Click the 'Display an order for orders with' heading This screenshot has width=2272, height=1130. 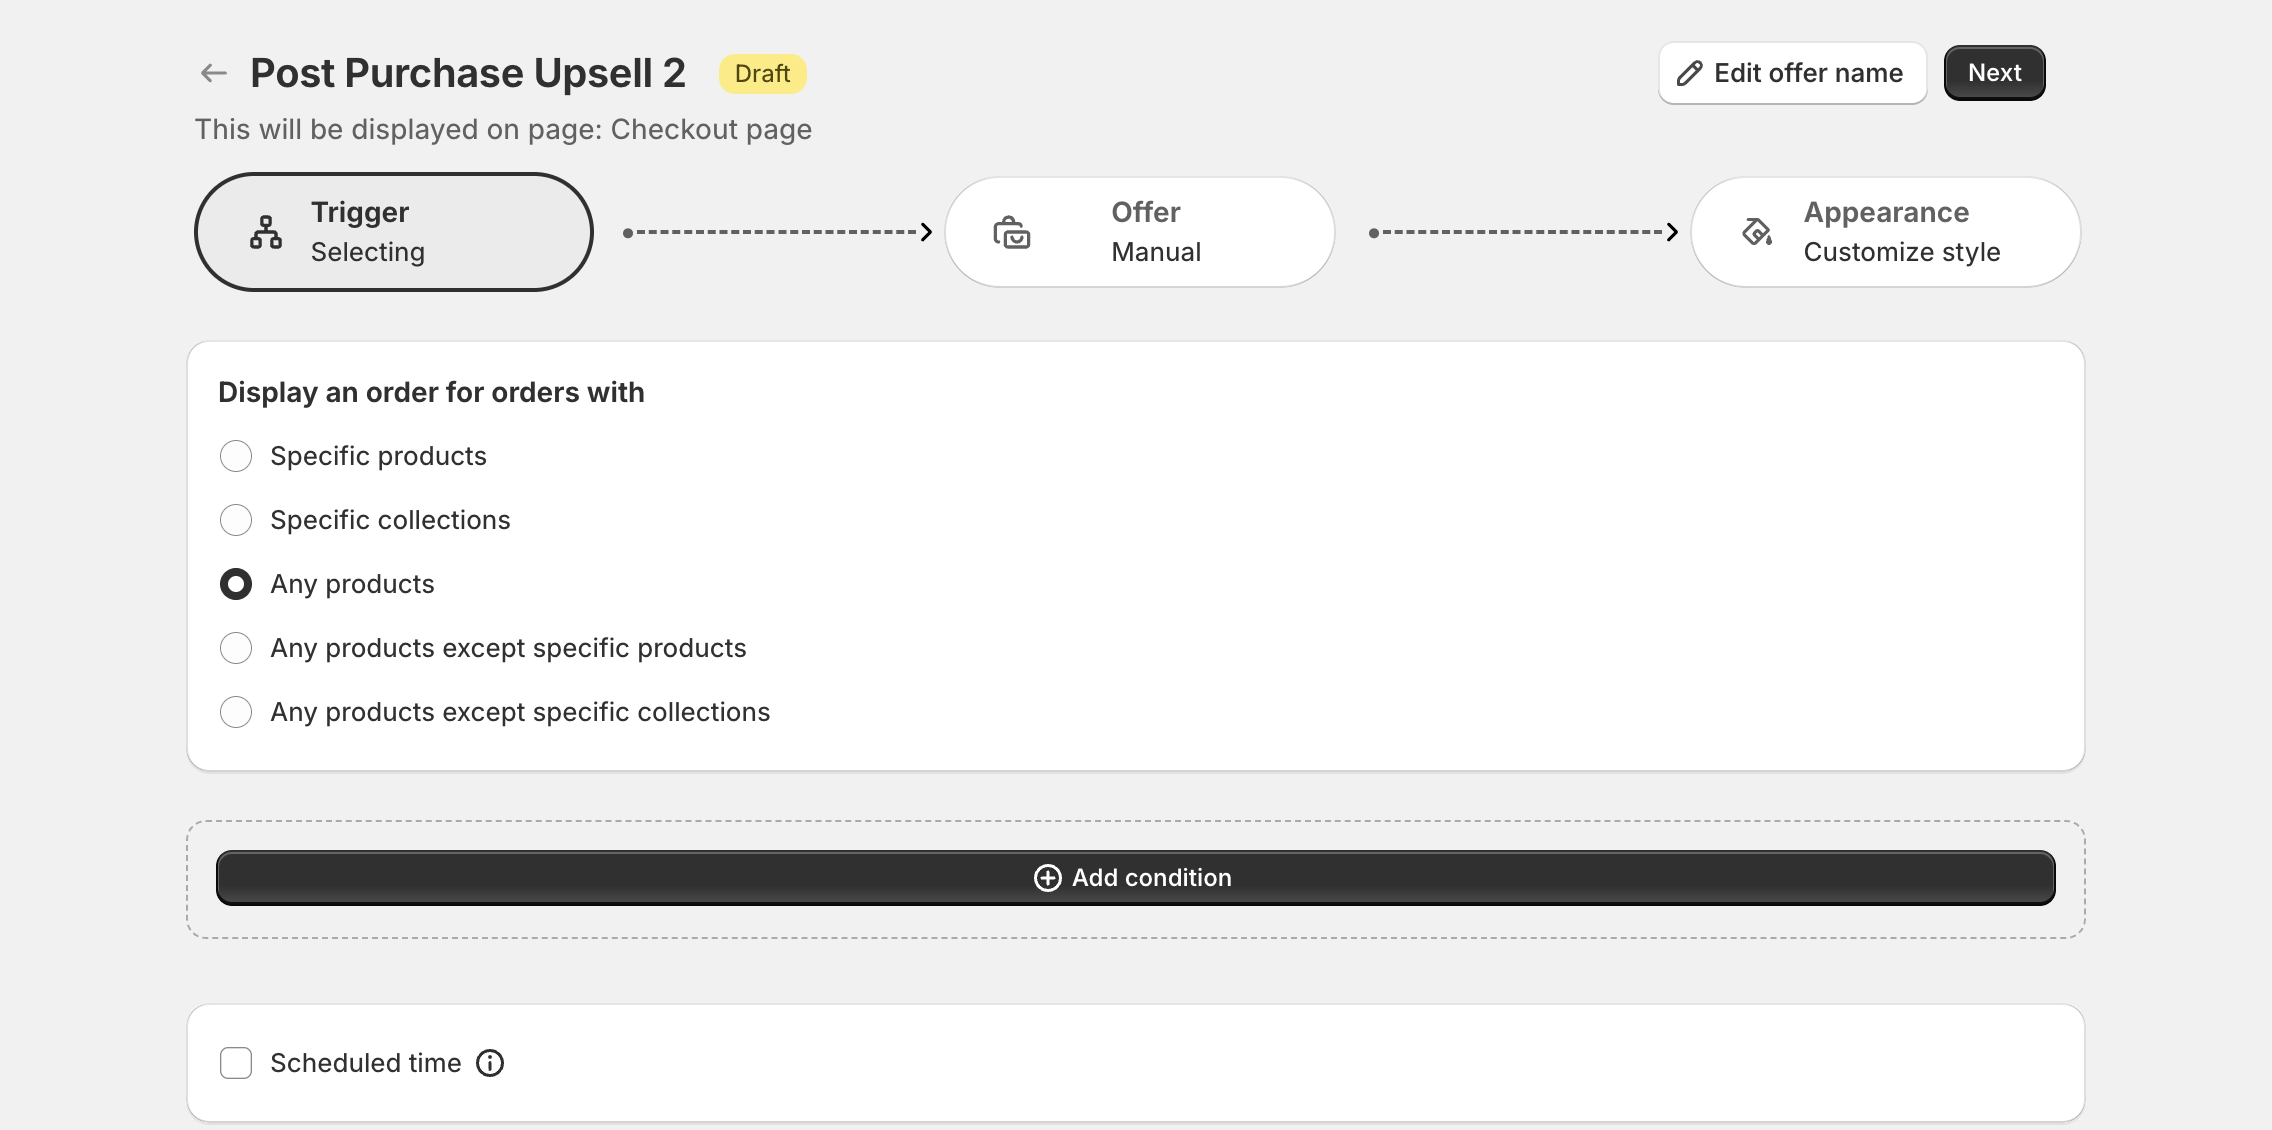pos(431,392)
